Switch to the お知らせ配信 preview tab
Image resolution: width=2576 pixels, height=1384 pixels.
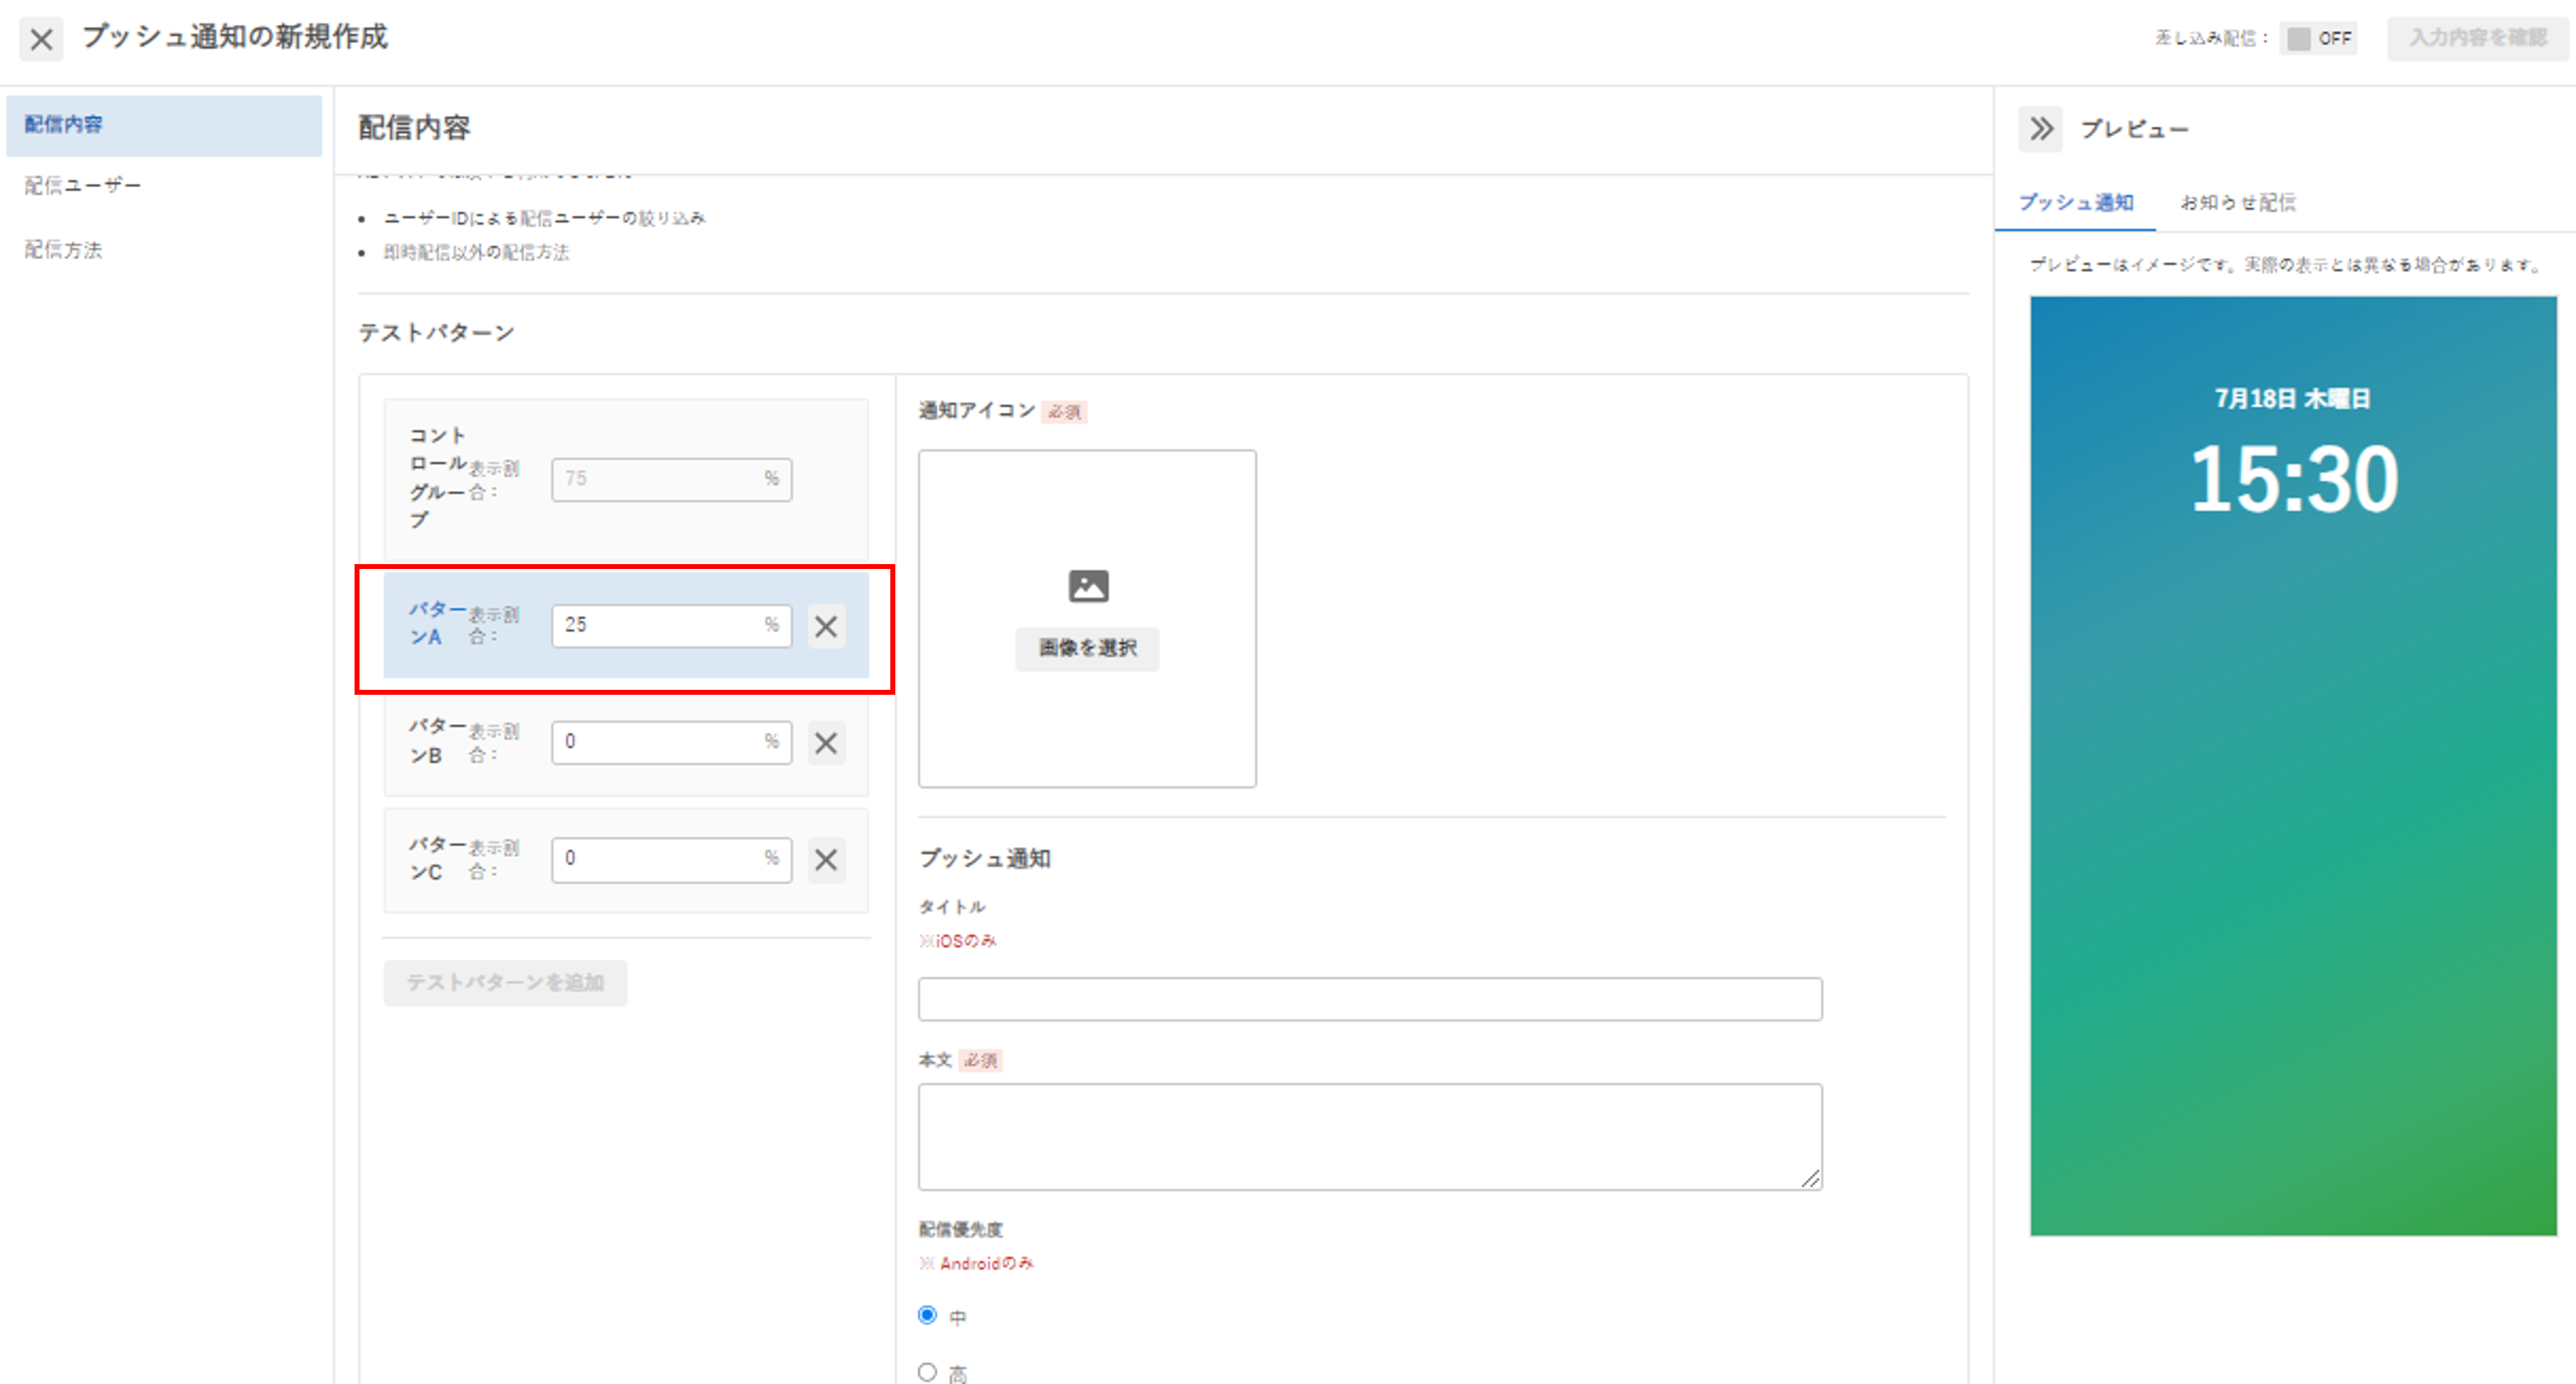coord(2238,203)
